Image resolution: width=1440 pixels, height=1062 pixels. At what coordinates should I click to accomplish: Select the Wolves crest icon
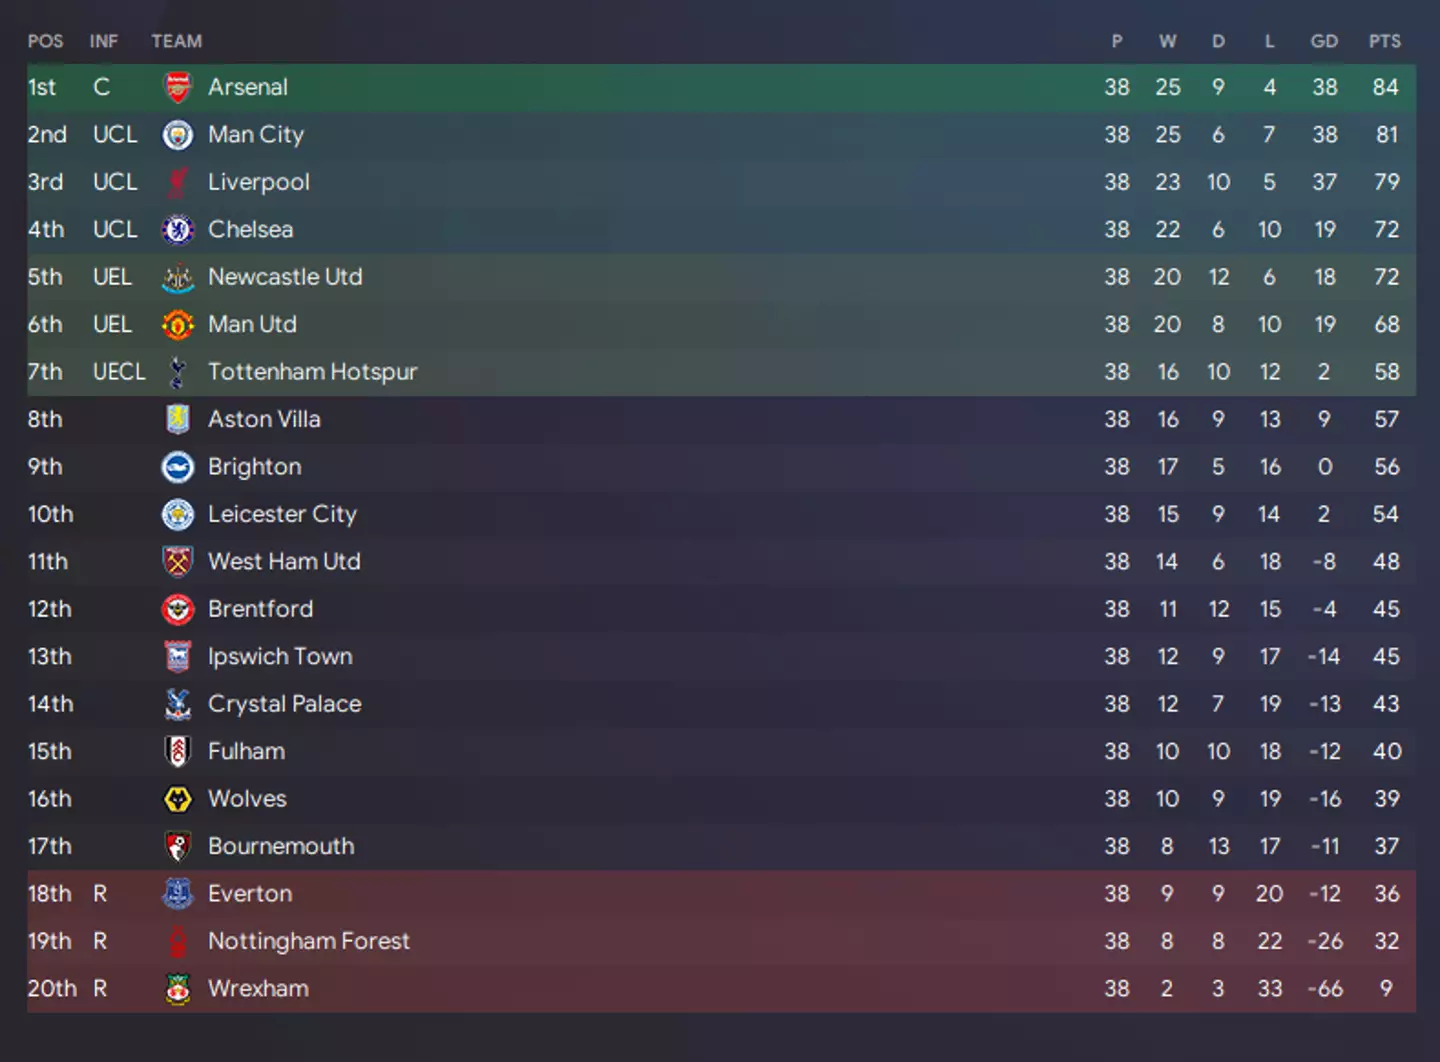point(177,798)
